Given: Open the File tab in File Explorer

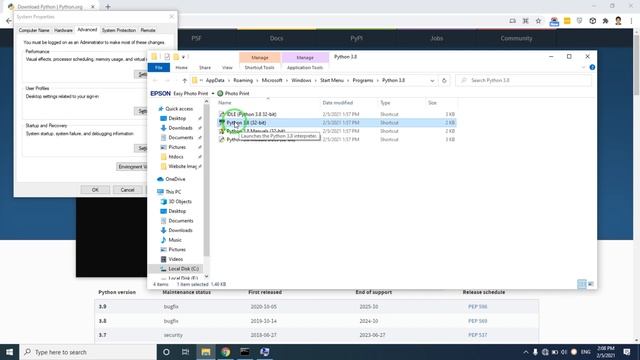Looking at the screenshot, I should point(159,67).
